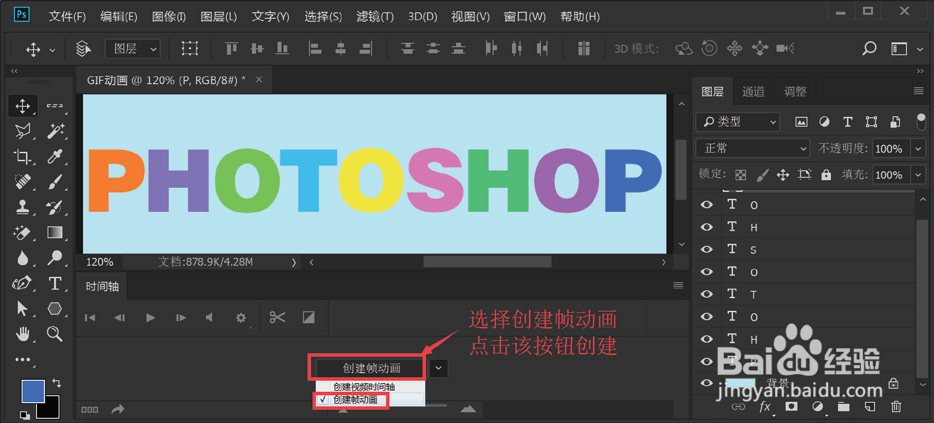Click the create new layer icon
934x423 pixels.
870,407
